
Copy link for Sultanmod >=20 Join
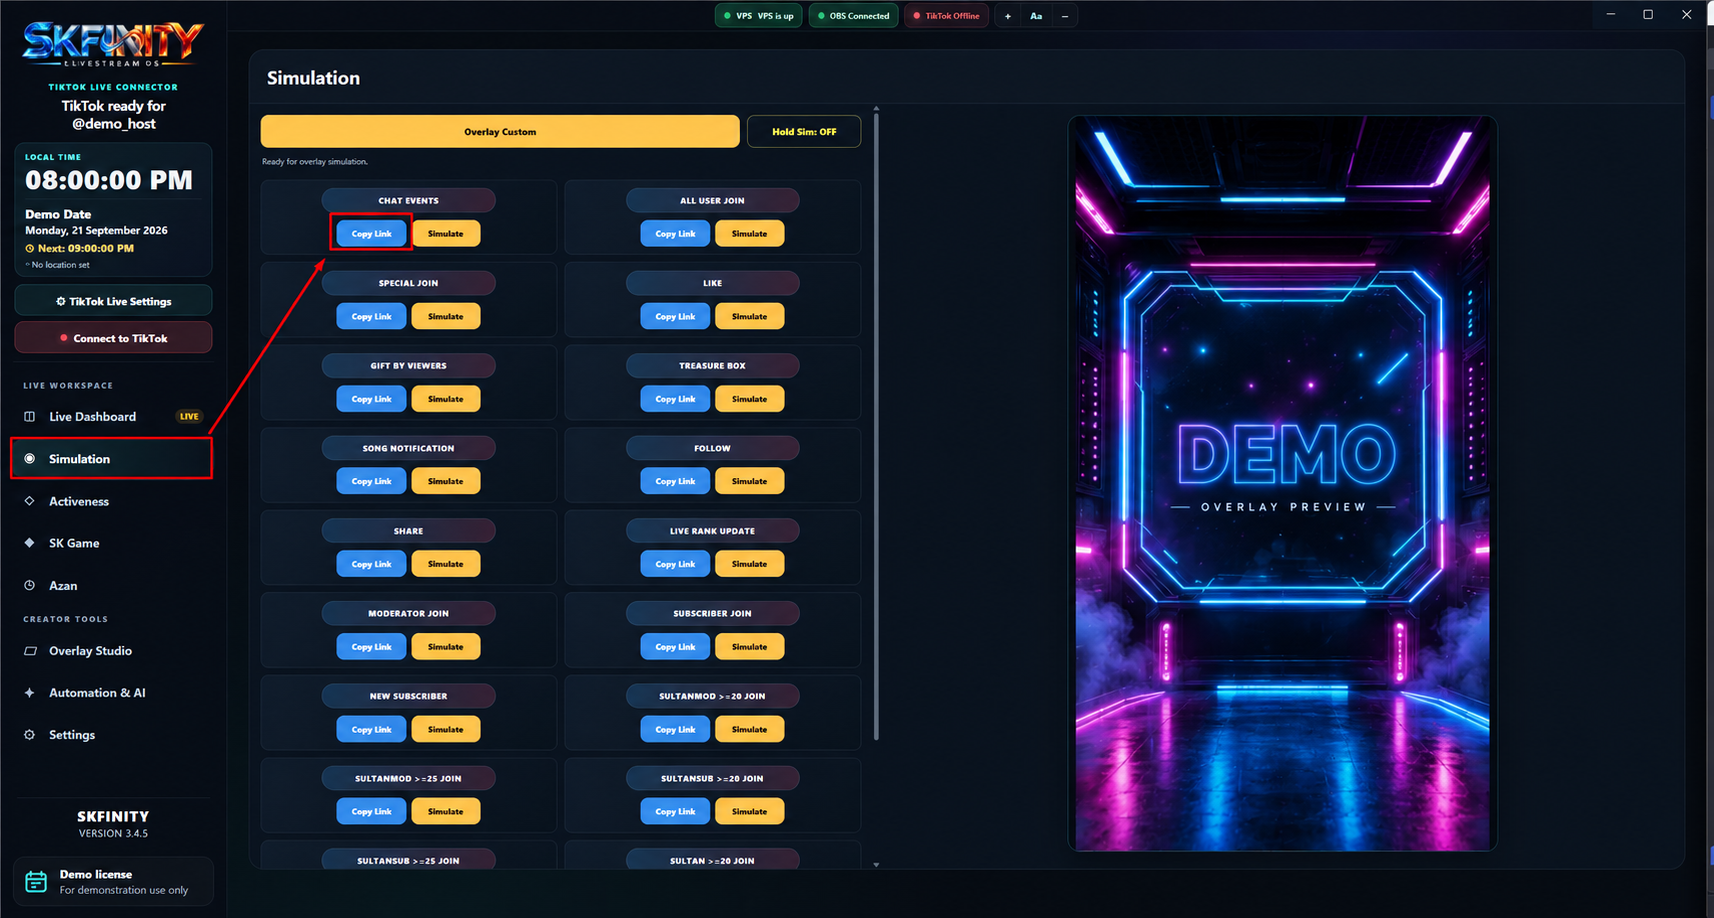[x=675, y=729]
